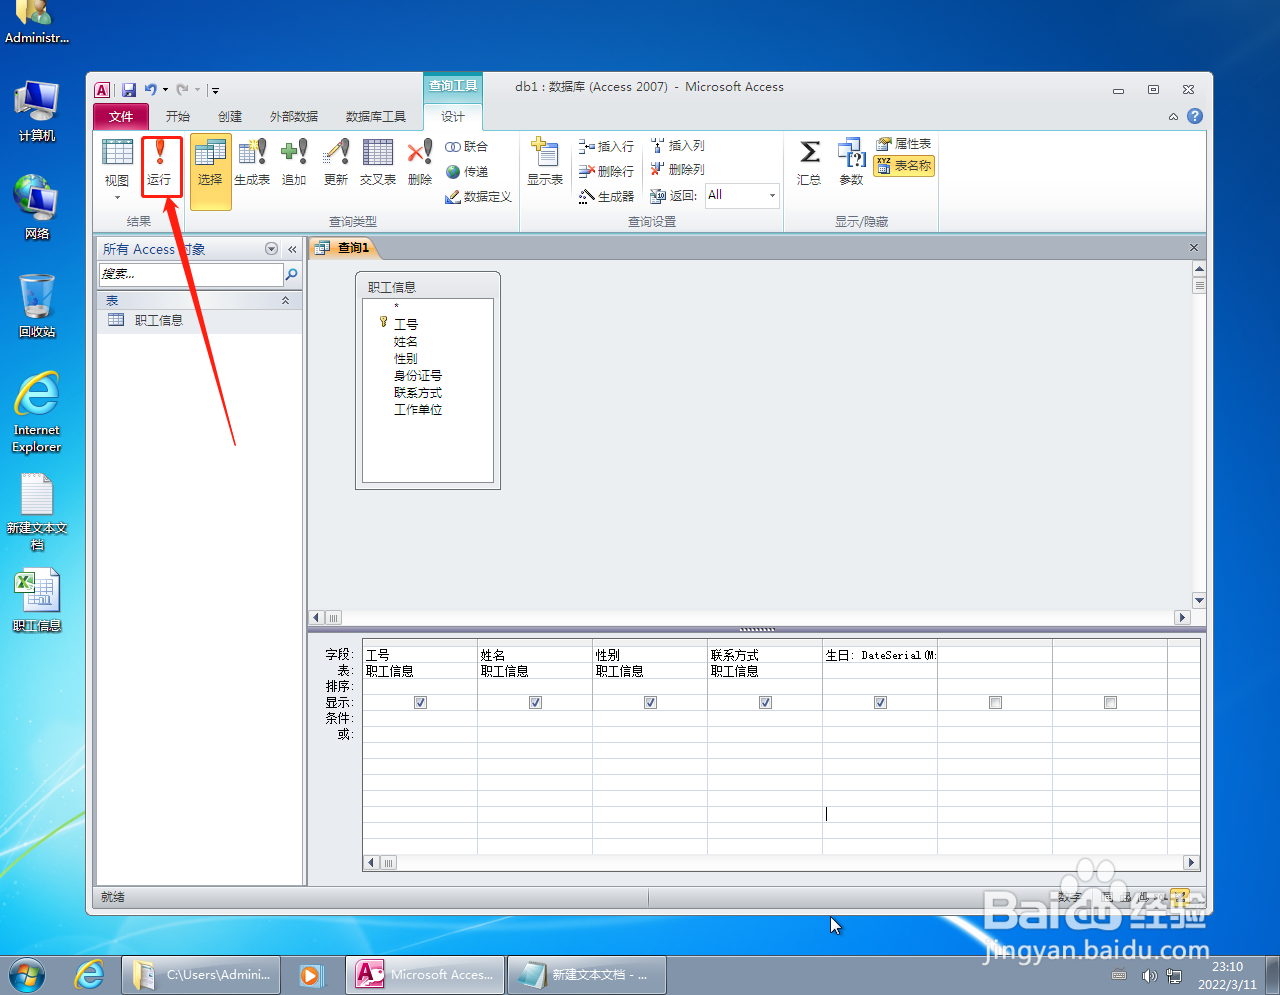The image size is (1280, 995).
Task: Select the 传递 pass-through query
Action: click(x=467, y=172)
